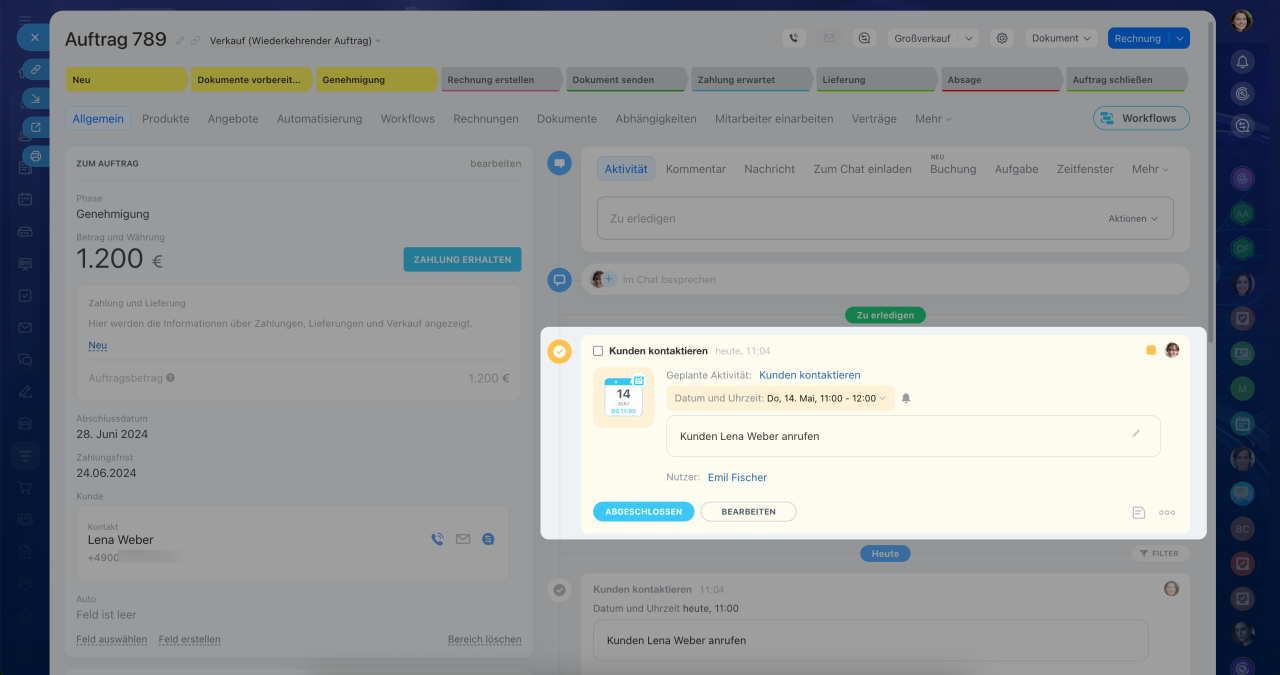Click the ABGESCHLOSSEN button

[x=643, y=511]
